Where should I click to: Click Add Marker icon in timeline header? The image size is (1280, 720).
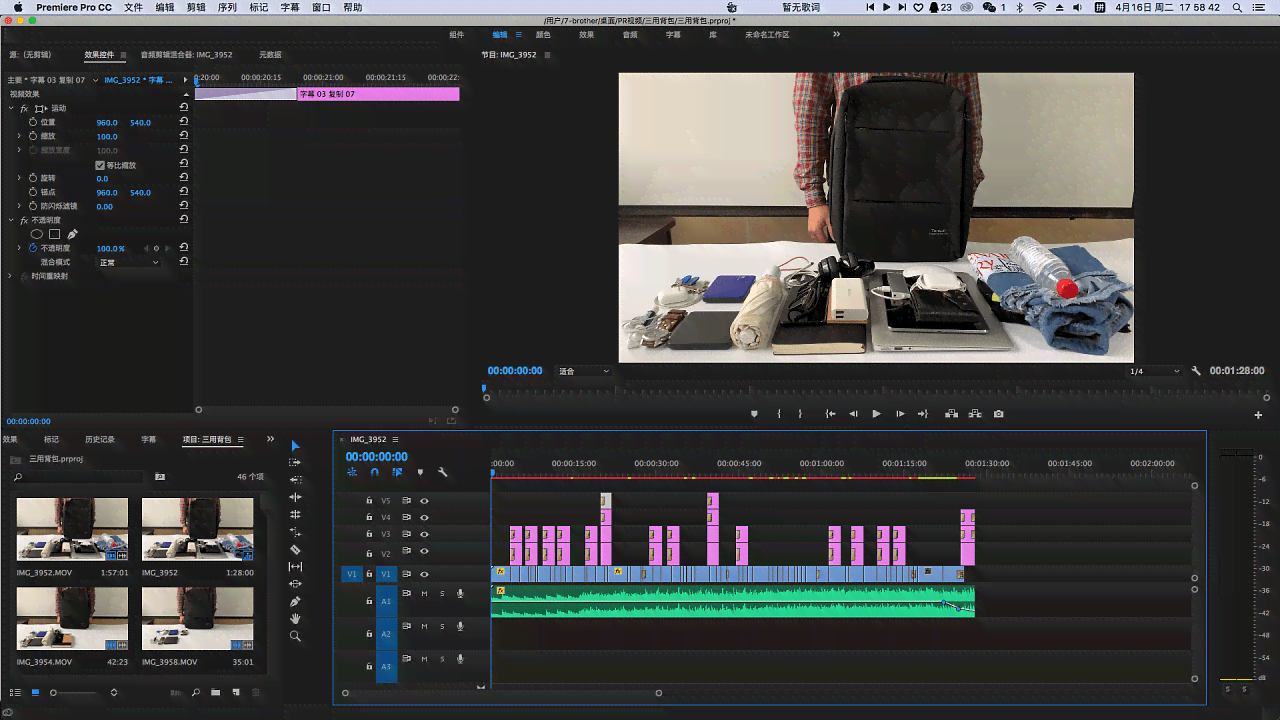coord(420,472)
